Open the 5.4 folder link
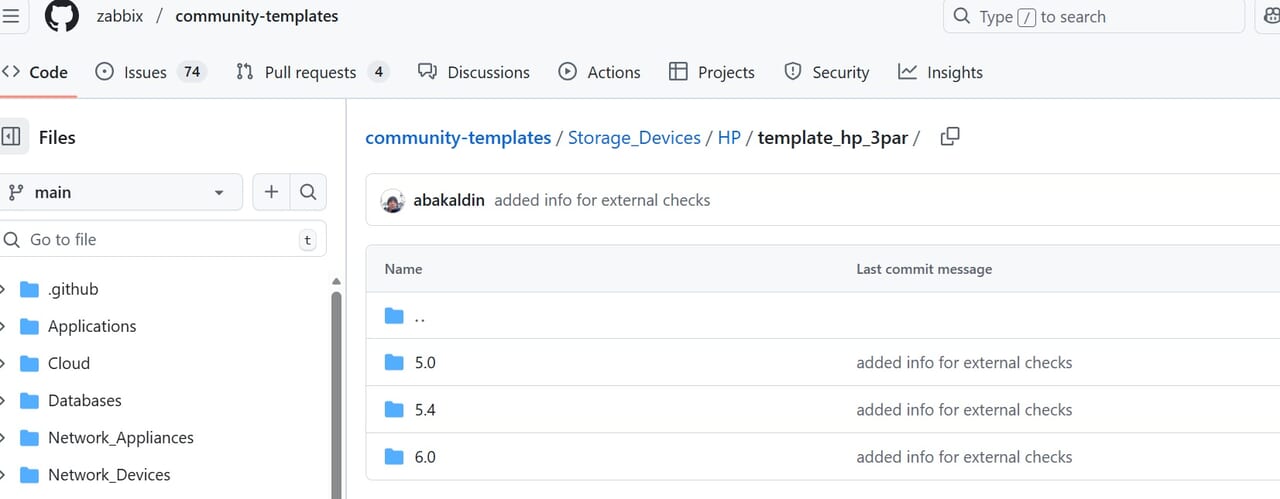Screen dimensions: 1280x499 tap(425, 410)
